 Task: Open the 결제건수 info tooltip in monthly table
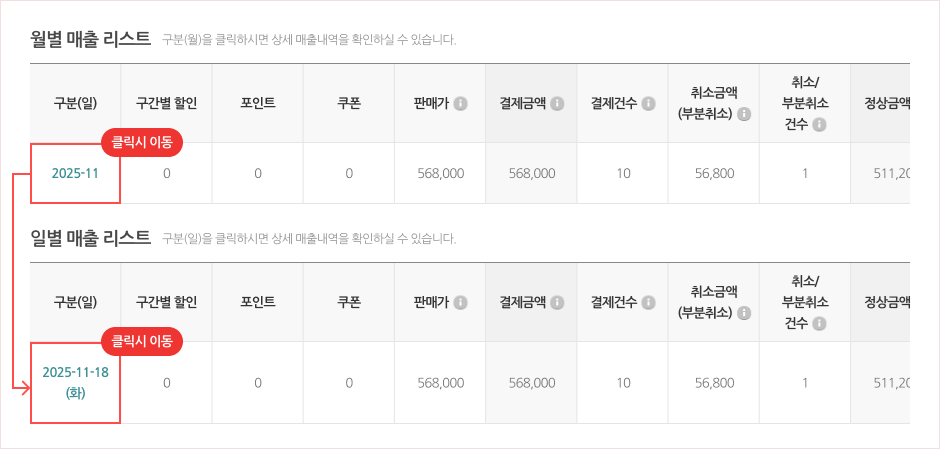pyautogui.click(x=648, y=103)
